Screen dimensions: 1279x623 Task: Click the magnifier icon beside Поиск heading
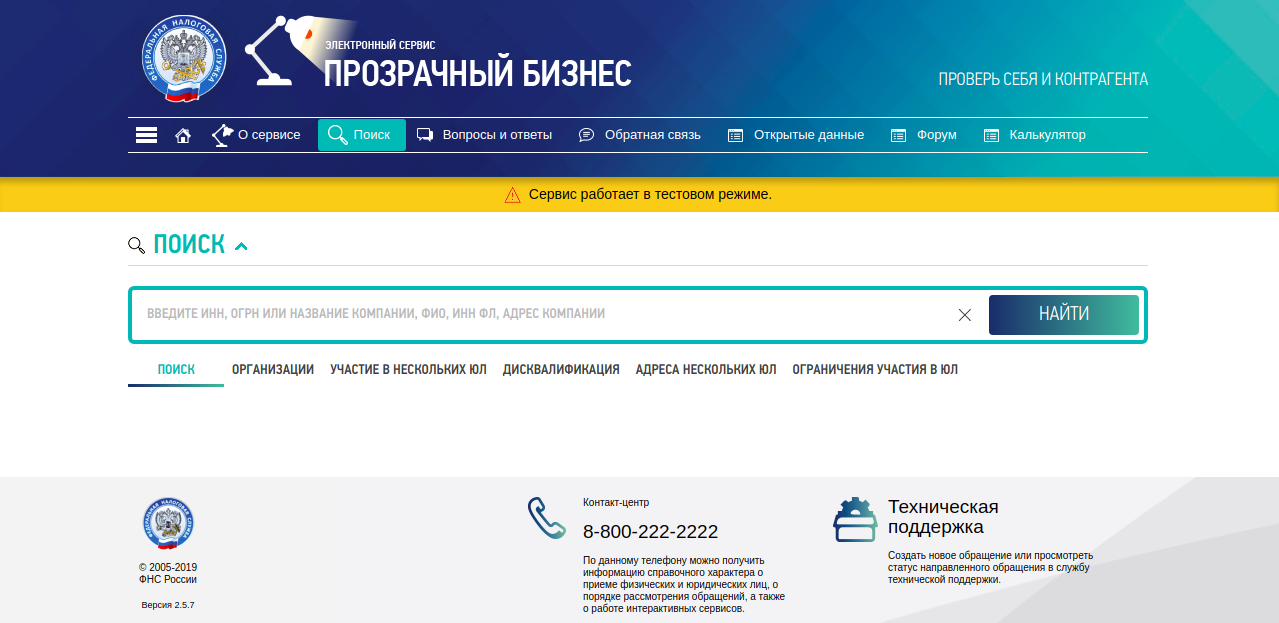(137, 244)
